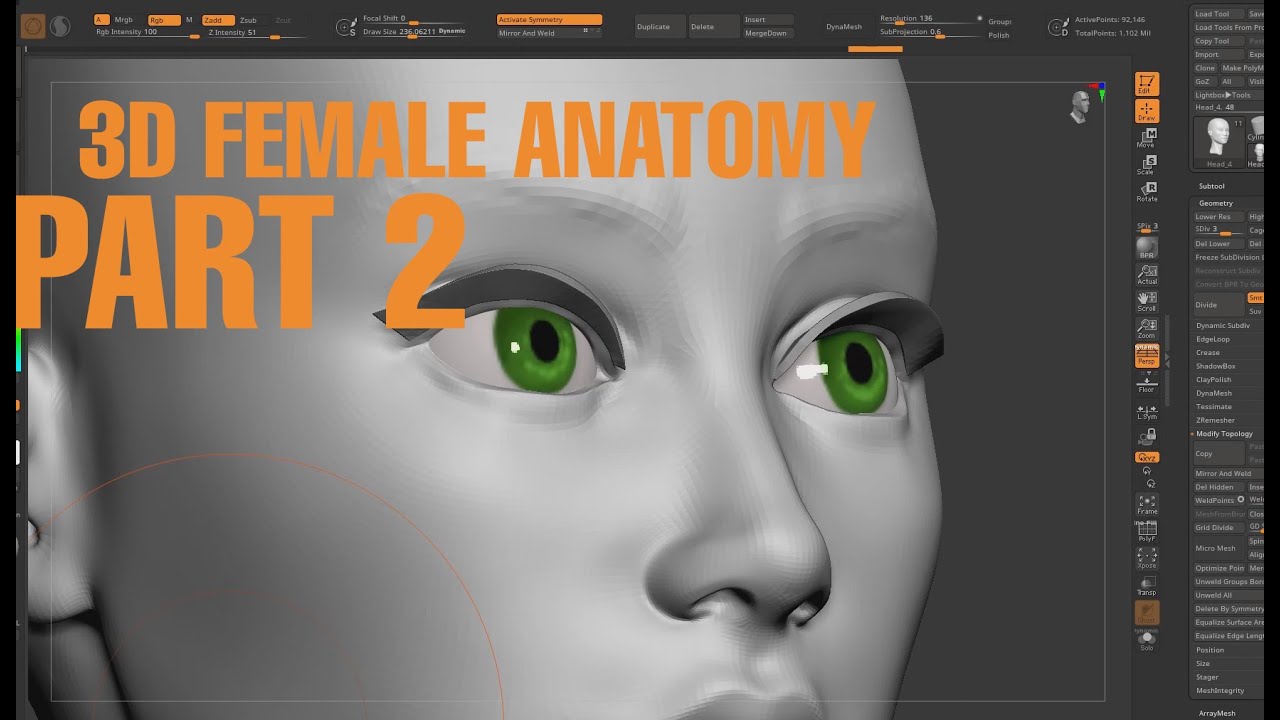Toggle the Persp perspective icon
Image resolution: width=1280 pixels, height=720 pixels.
coord(1147,356)
